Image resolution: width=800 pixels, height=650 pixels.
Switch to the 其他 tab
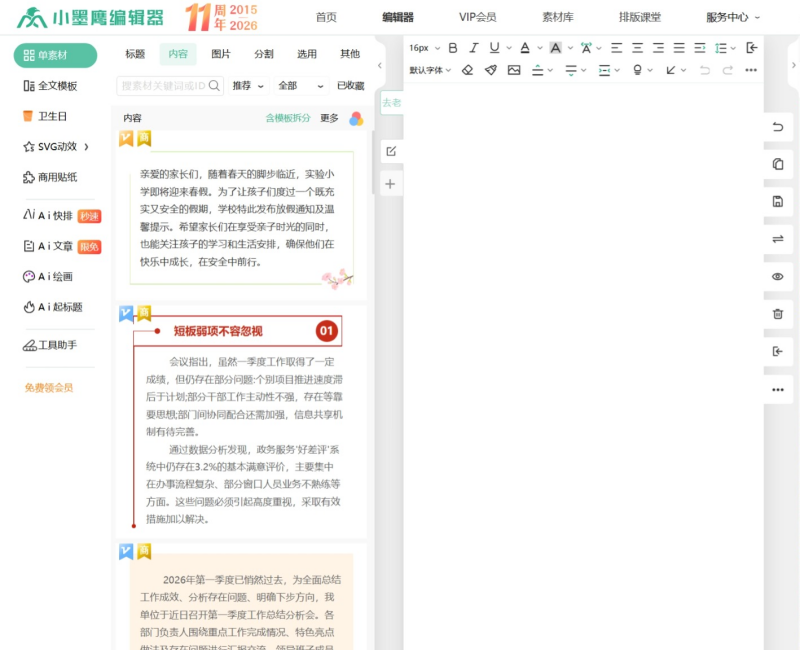350,54
